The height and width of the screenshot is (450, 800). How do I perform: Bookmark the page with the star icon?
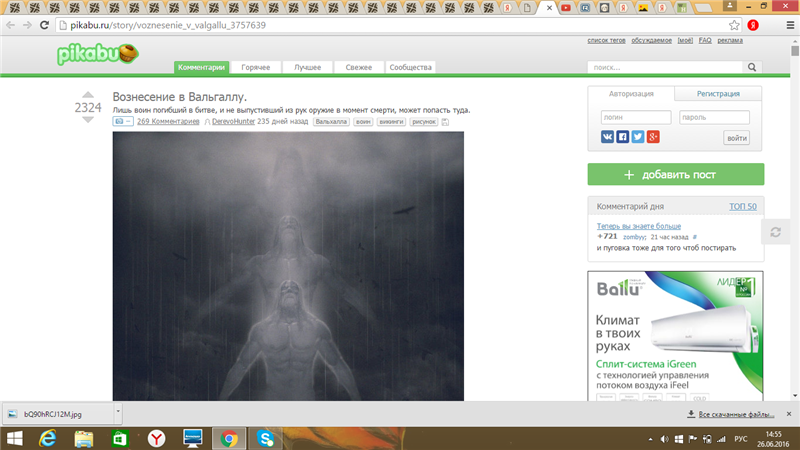coord(734,25)
